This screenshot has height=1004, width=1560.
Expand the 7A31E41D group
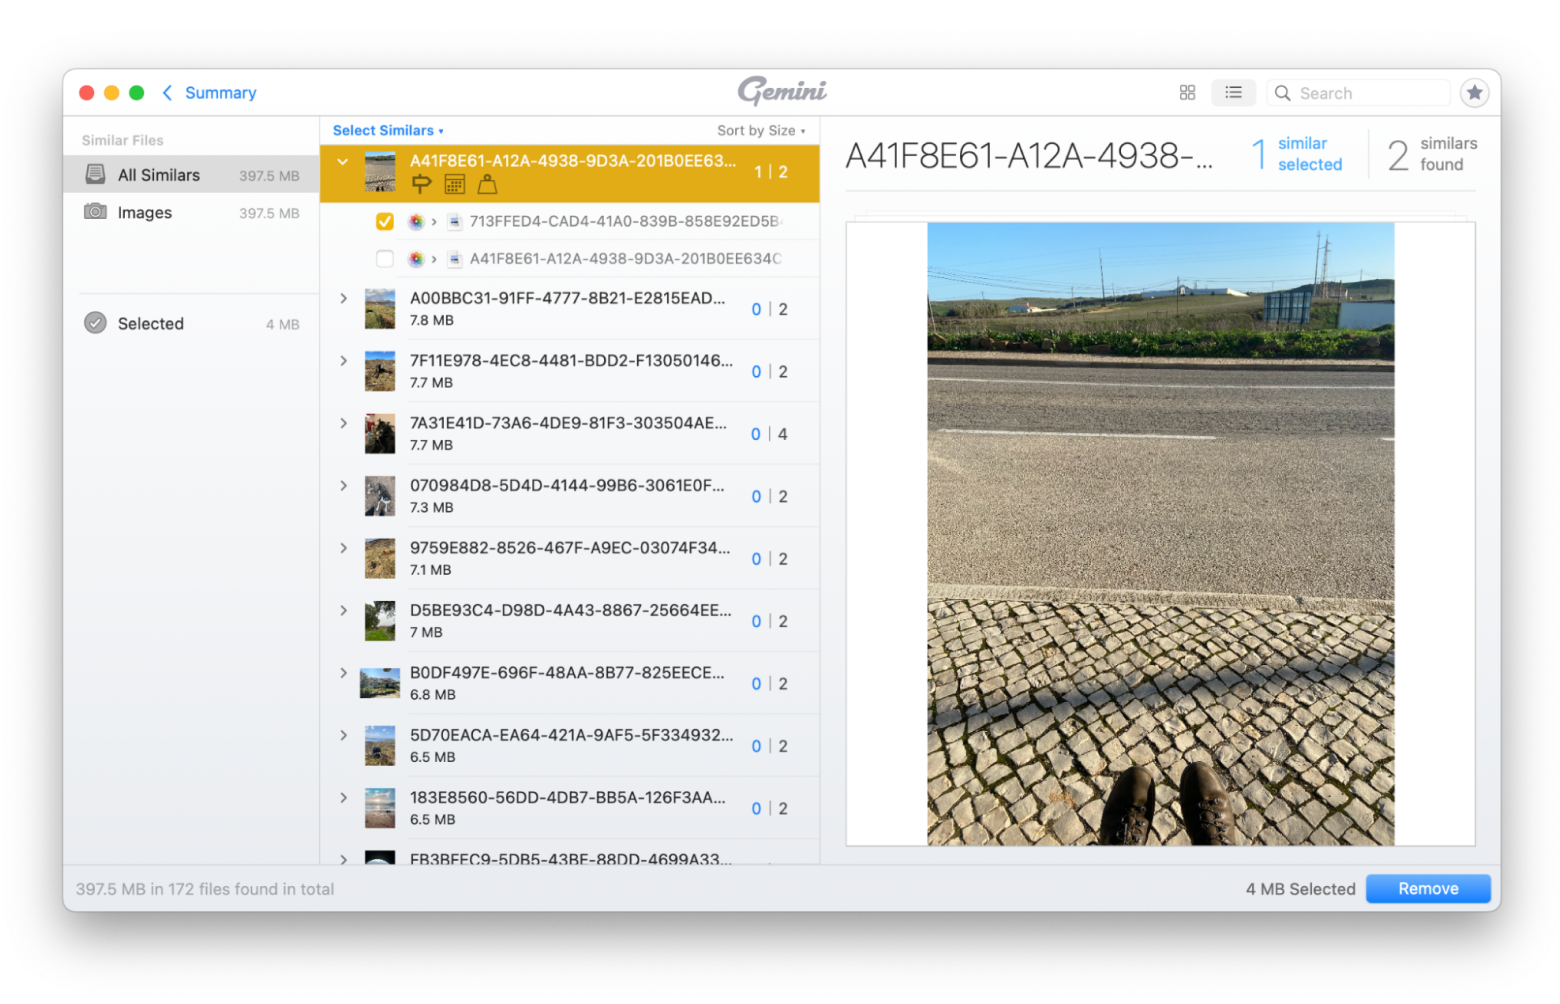tap(343, 424)
